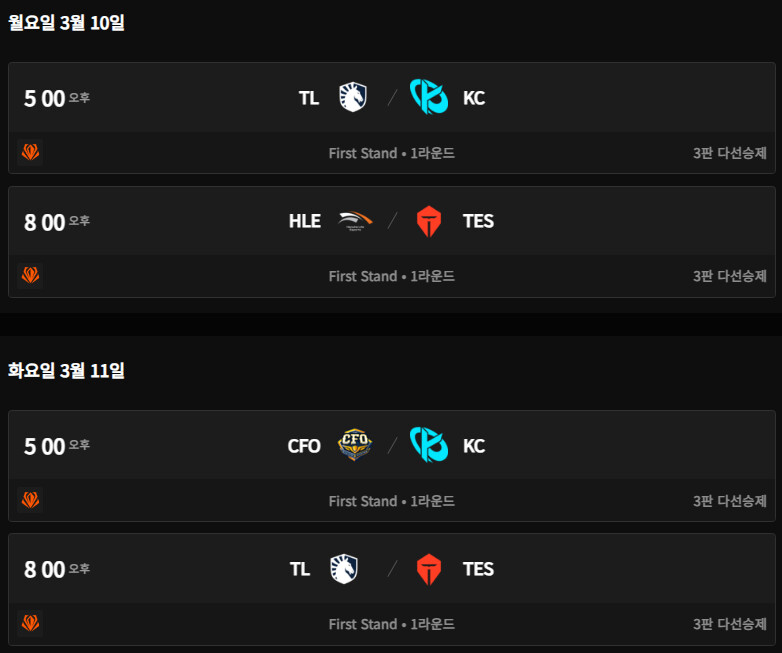Click First Stand league icon under CFO vs KC
782x653 pixels.
click(x=31, y=500)
